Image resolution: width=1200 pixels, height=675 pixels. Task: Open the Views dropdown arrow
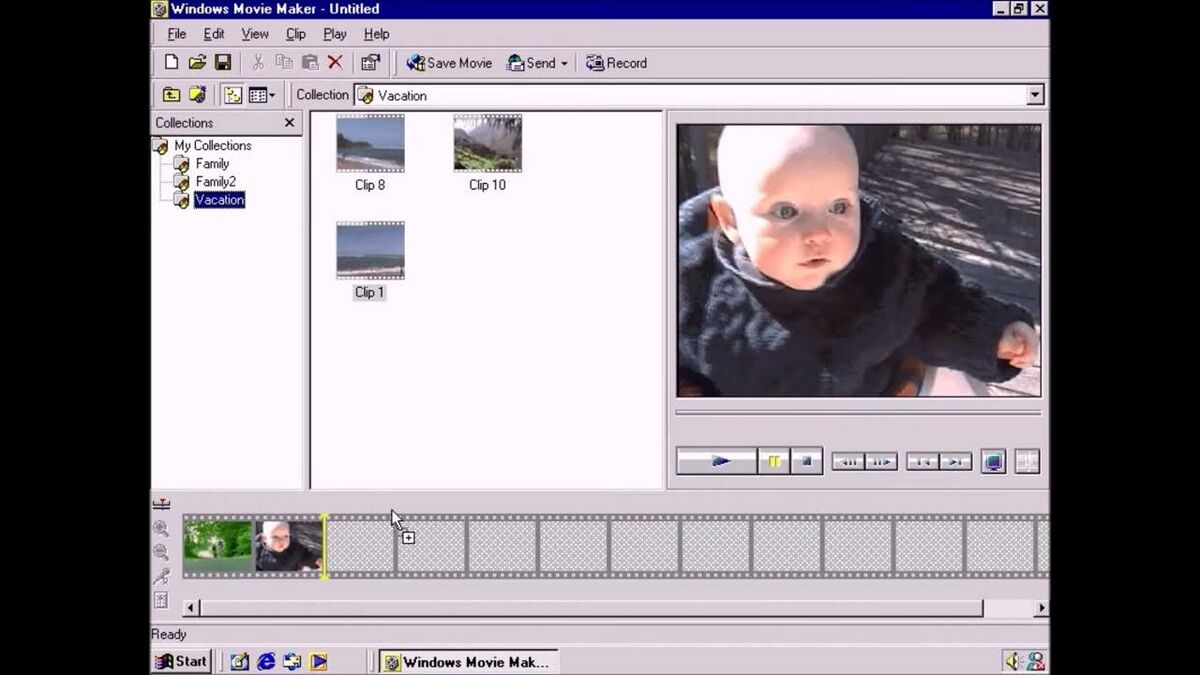(271, 96)
